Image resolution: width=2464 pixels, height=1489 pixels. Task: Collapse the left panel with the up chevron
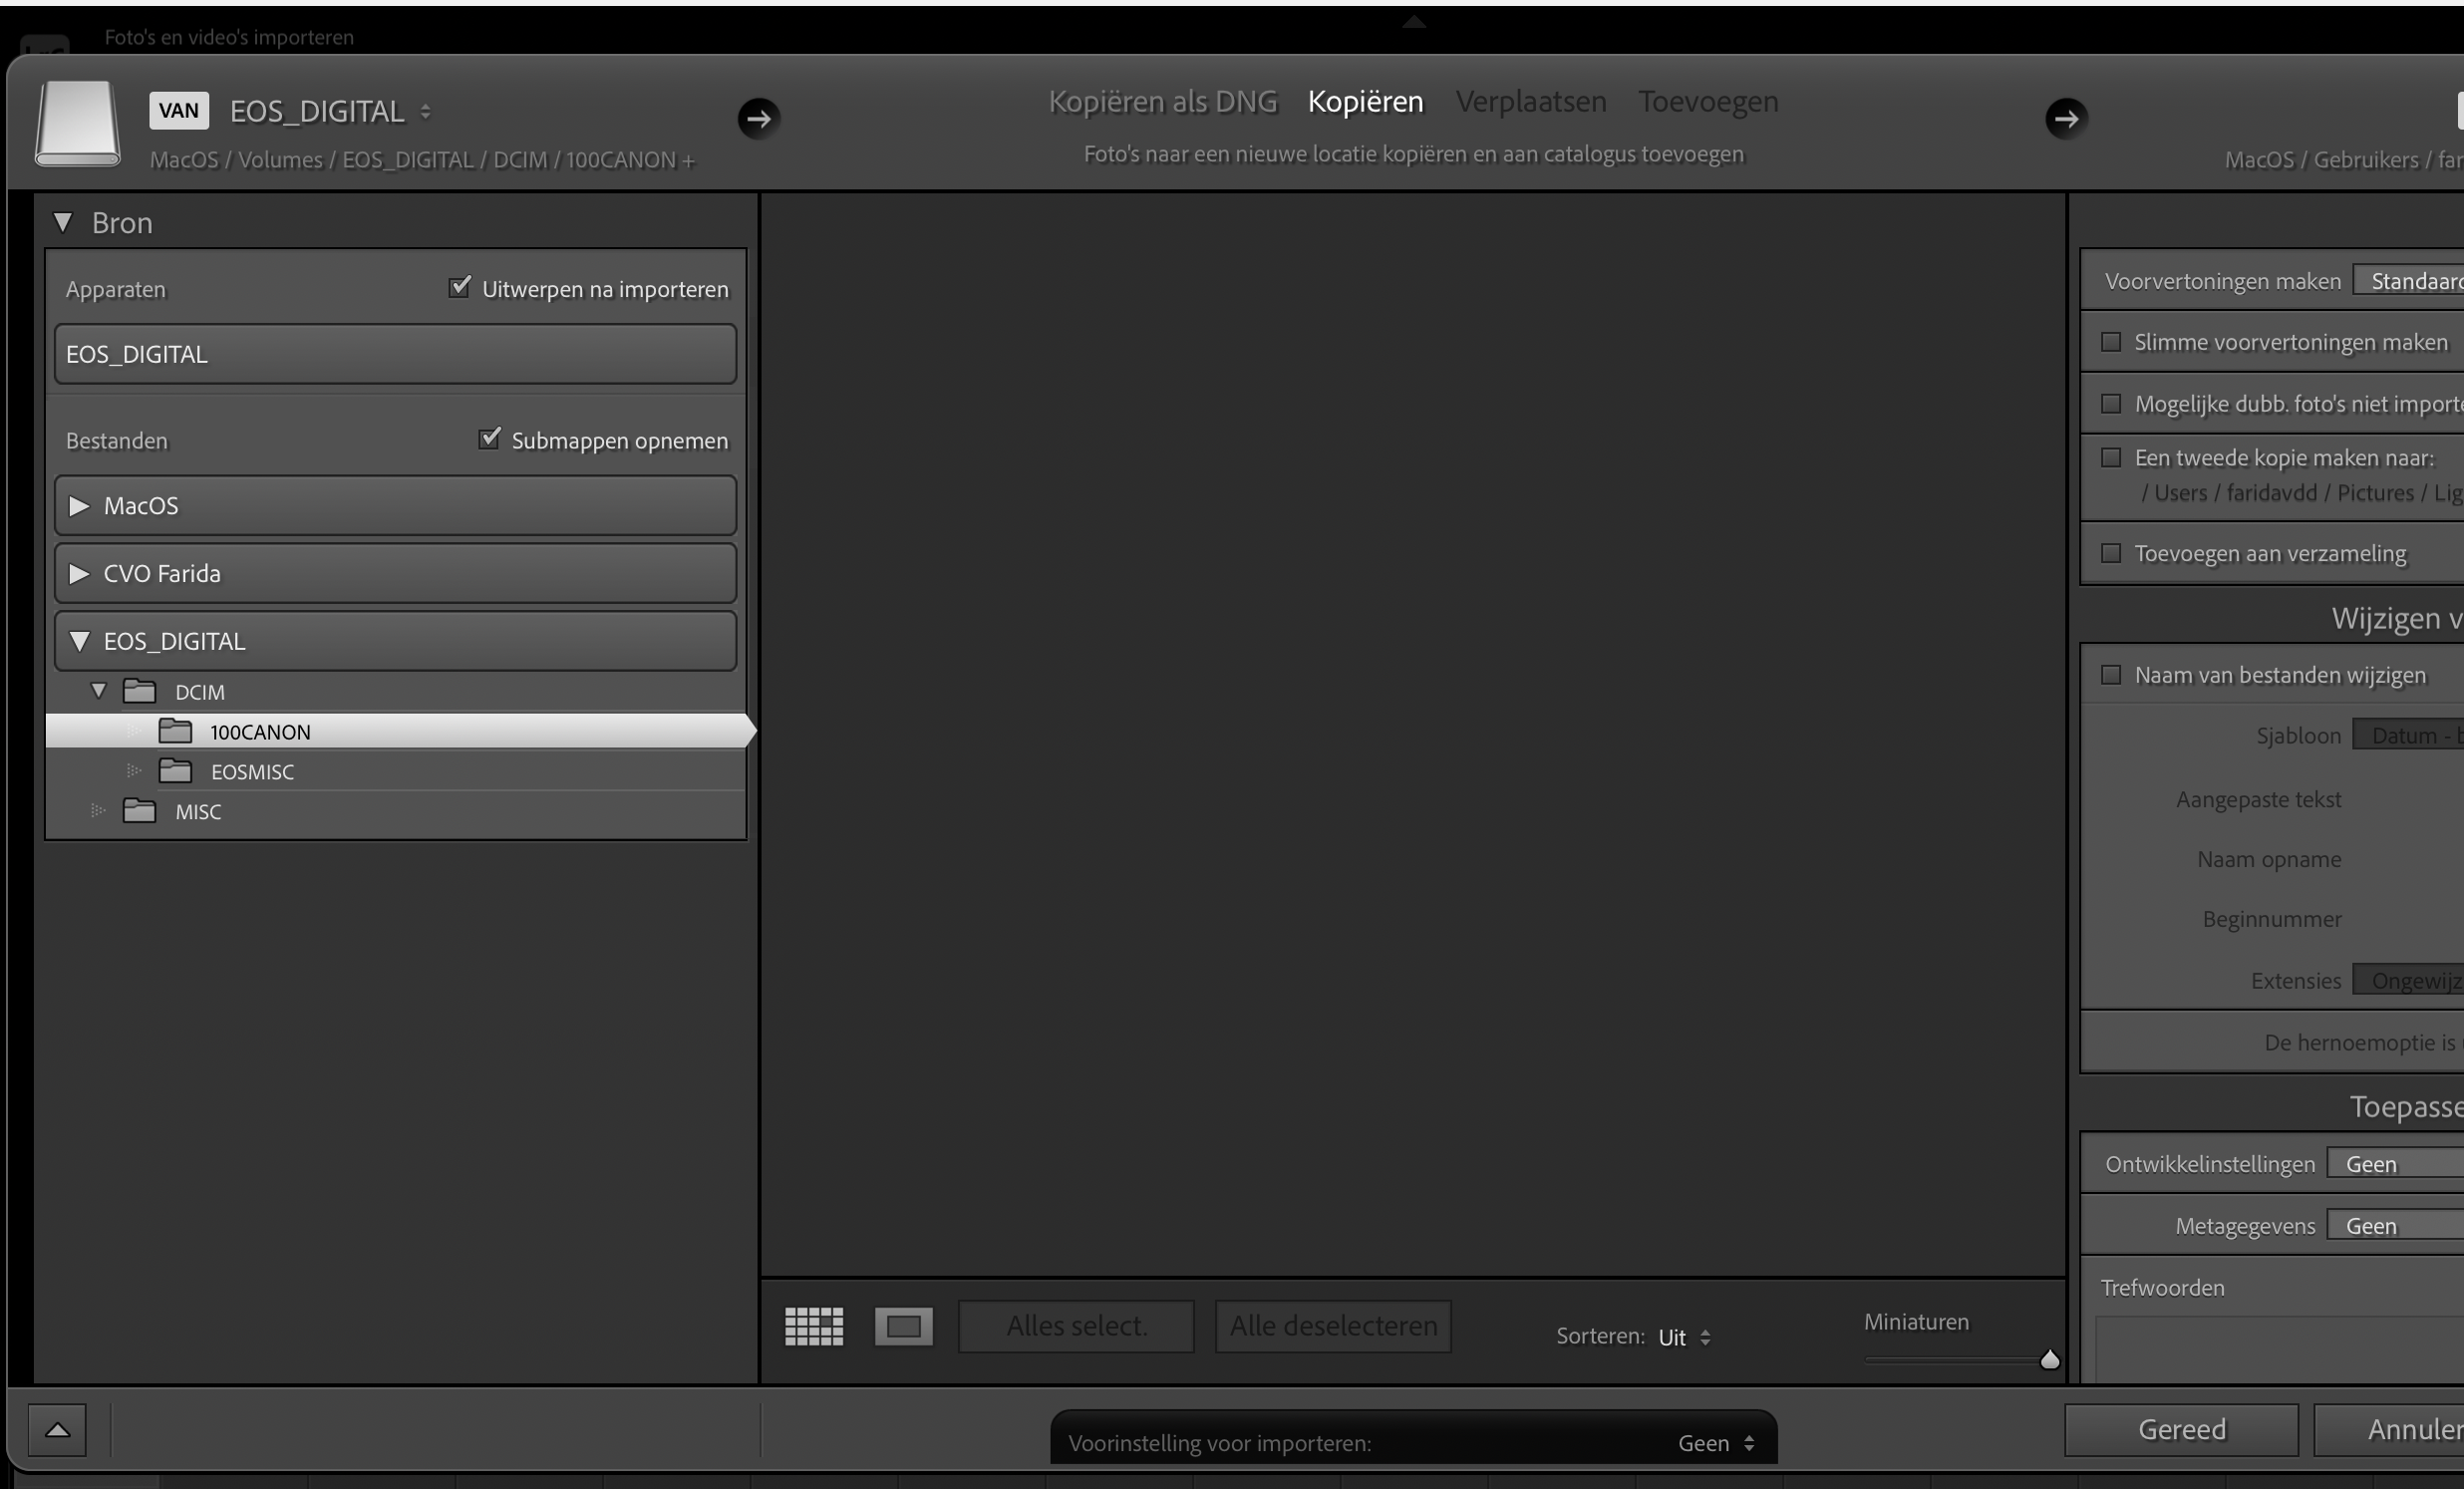click(x=57, y=1430)
